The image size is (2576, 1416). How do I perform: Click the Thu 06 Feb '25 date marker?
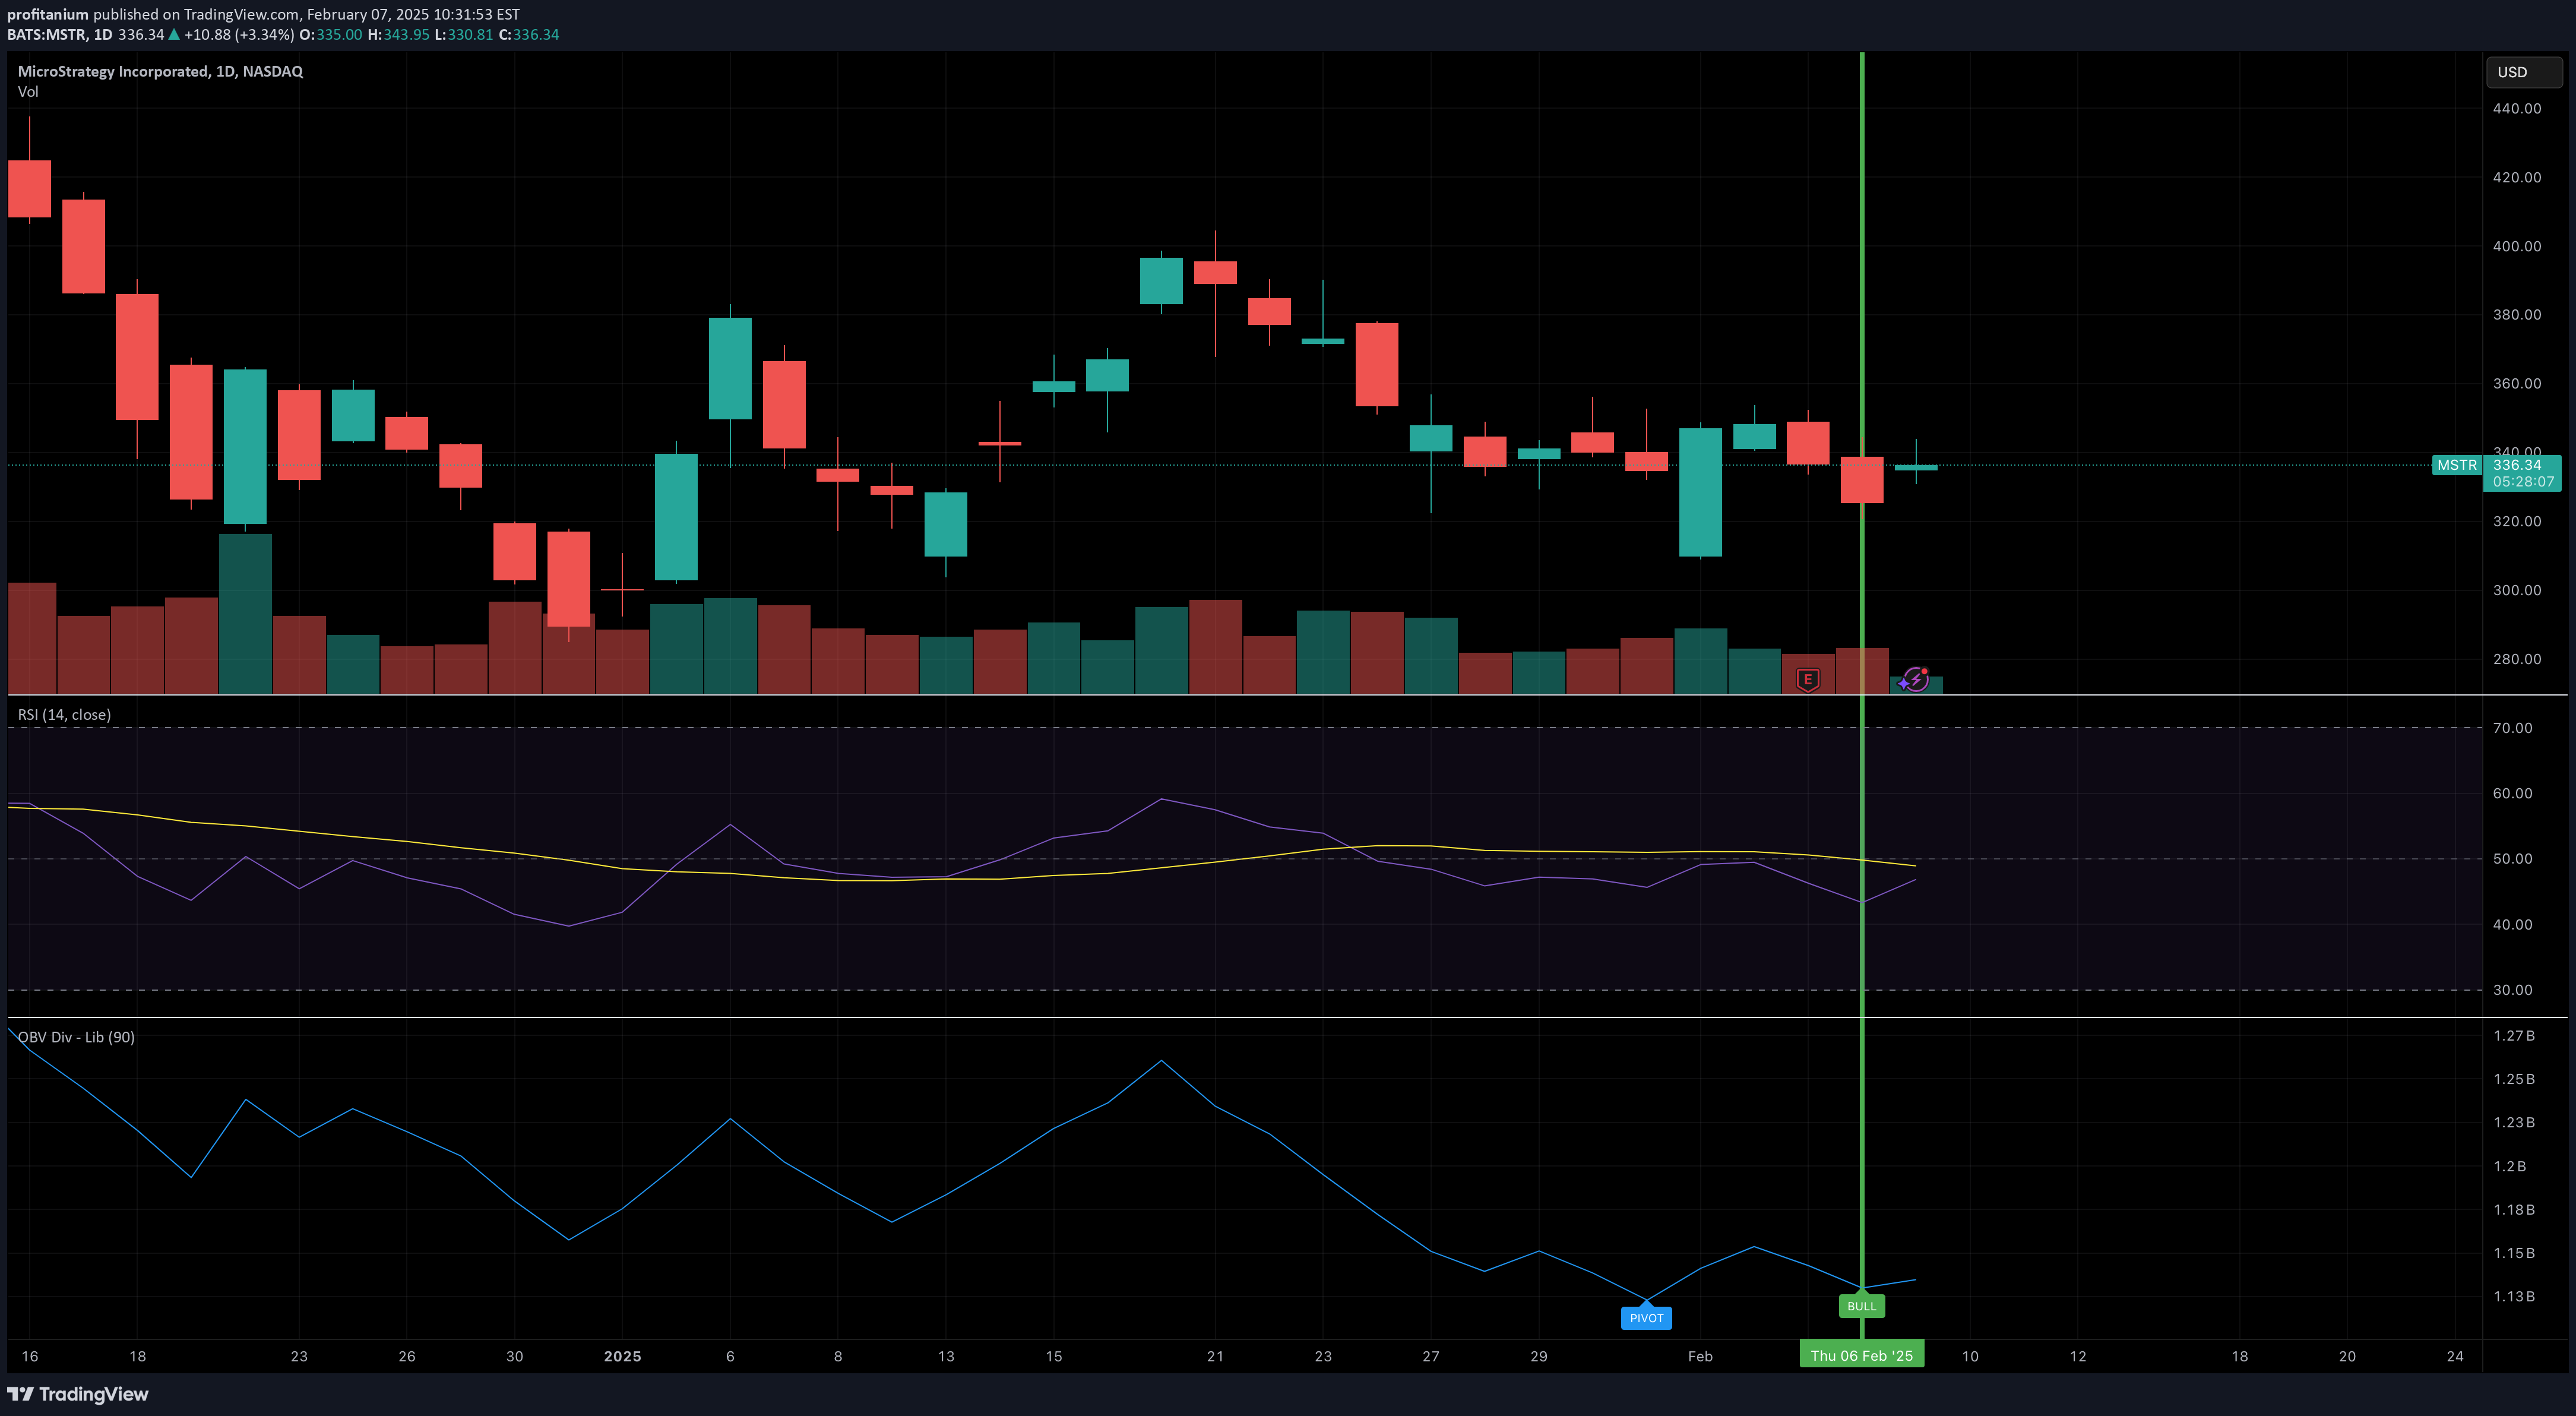point(1861,1356)
